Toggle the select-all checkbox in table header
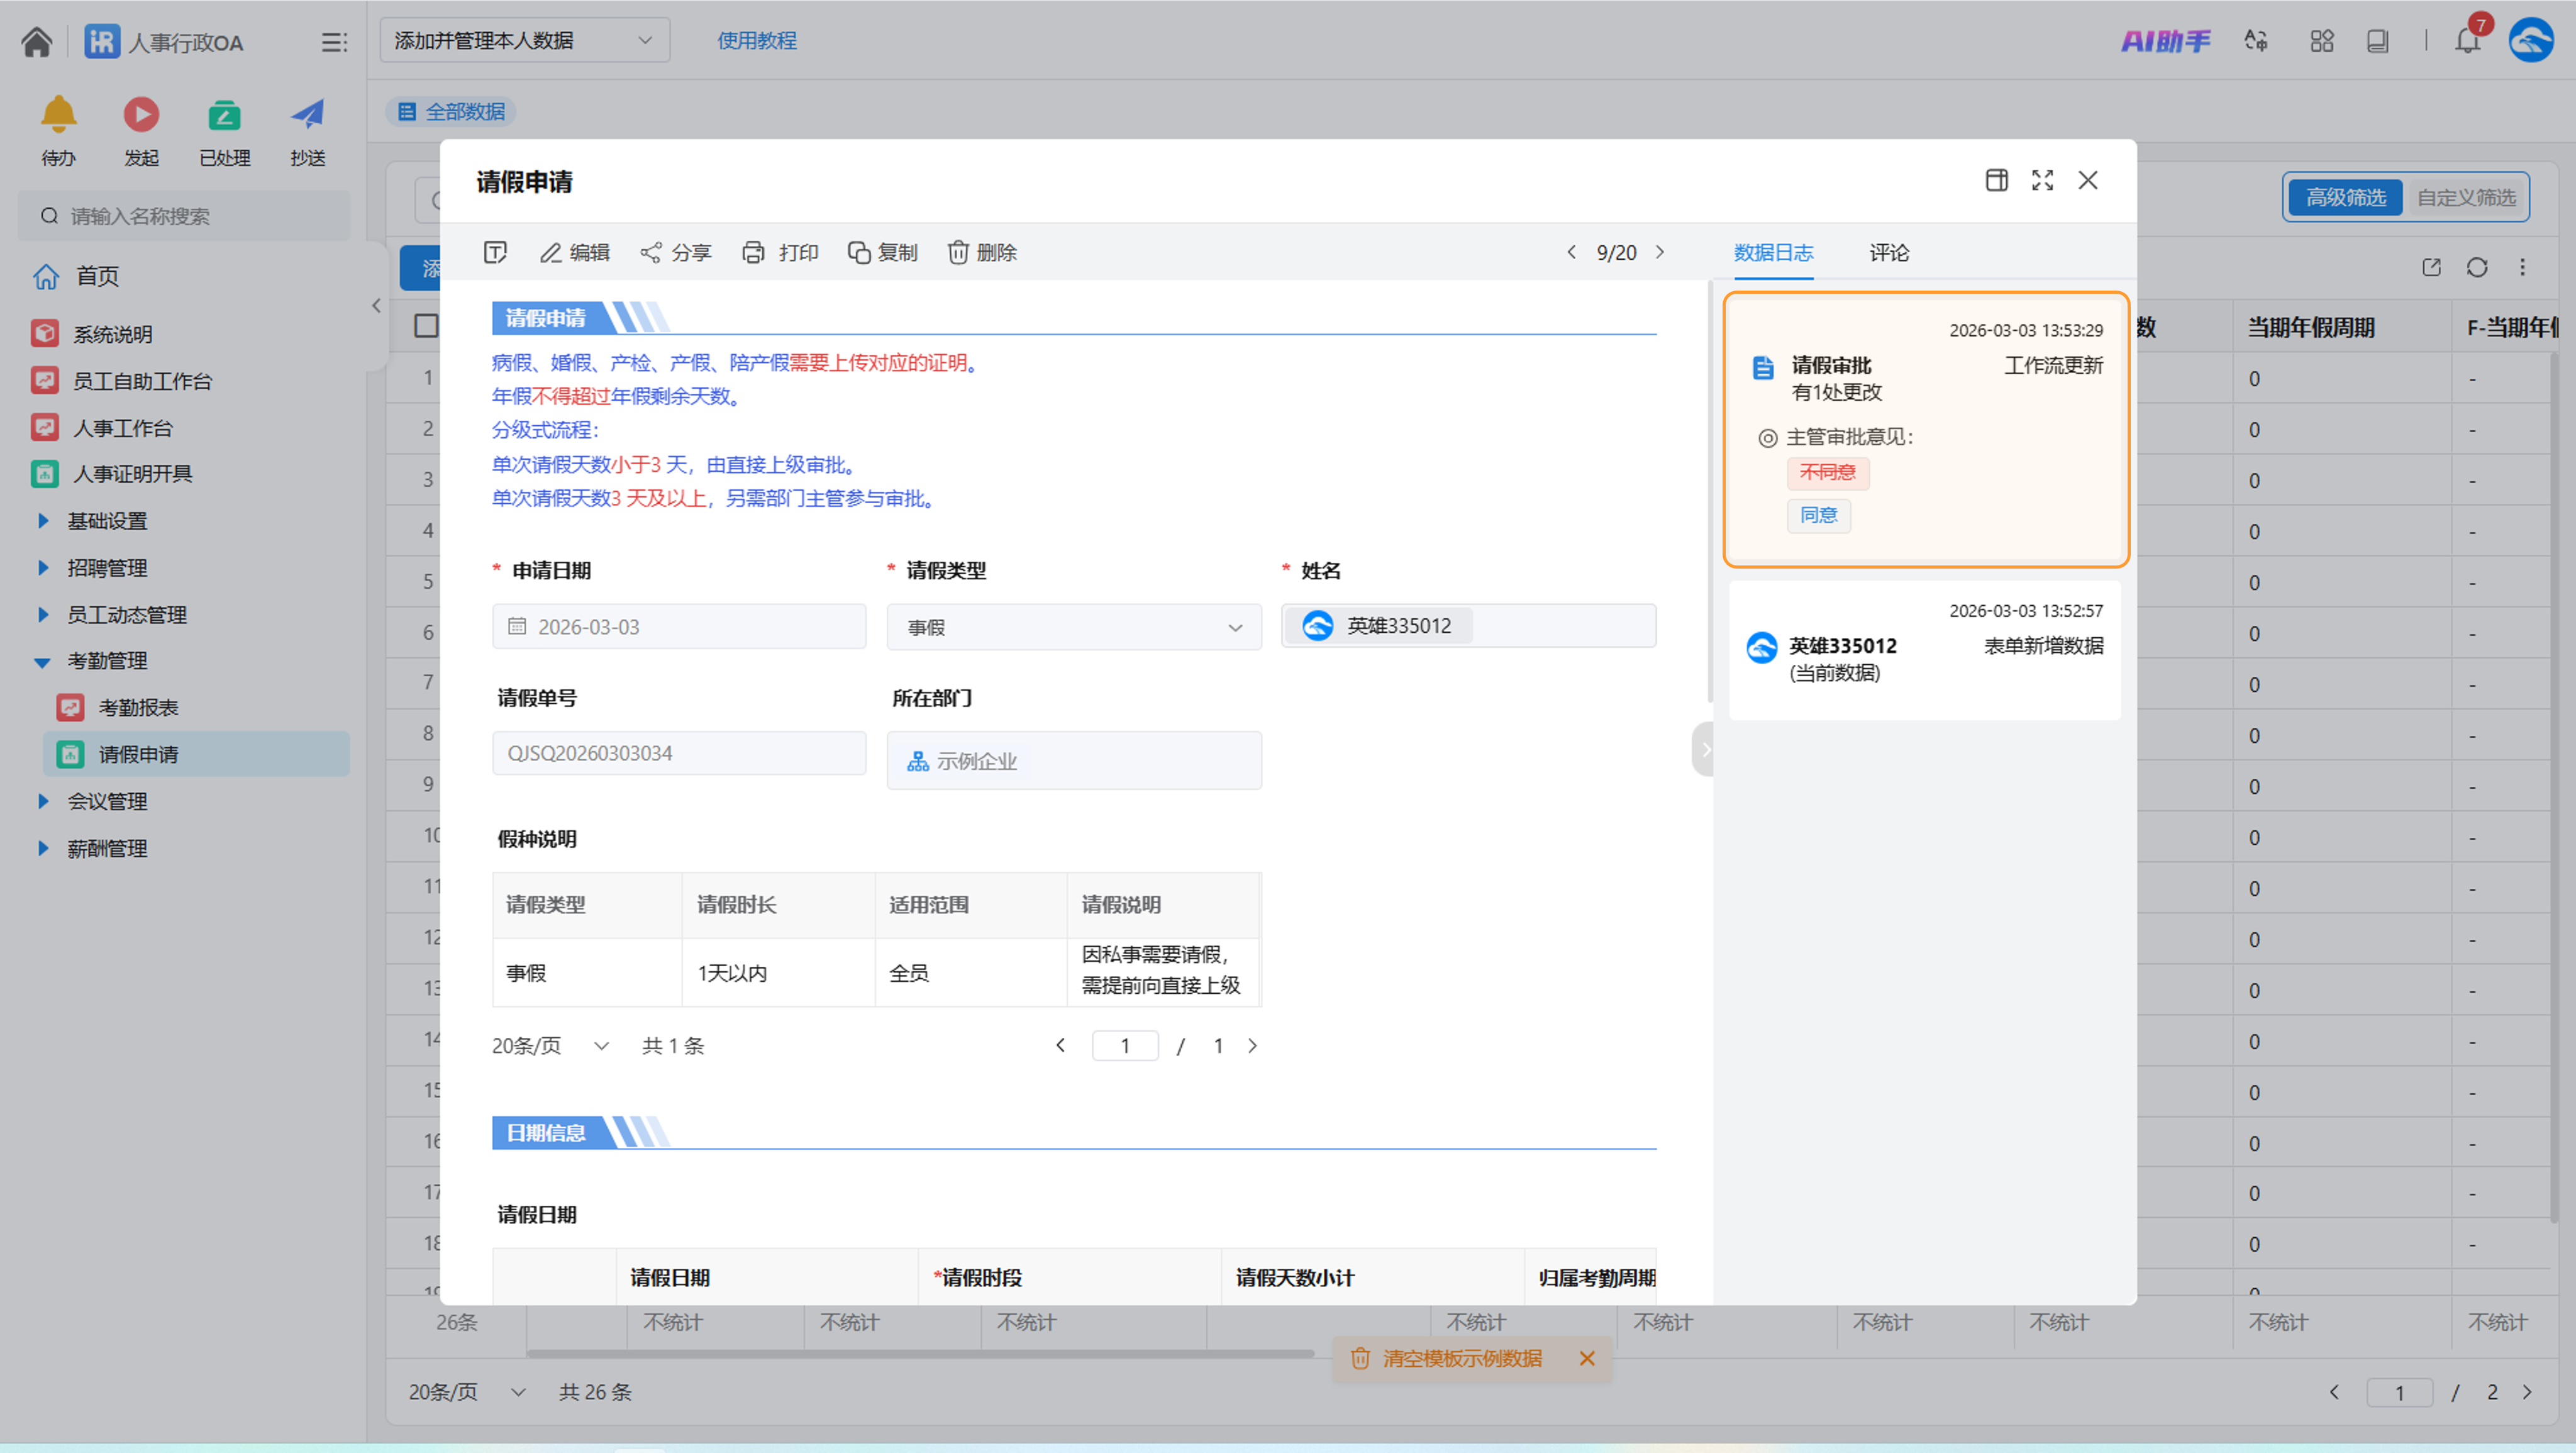Screen dimensions: 2576x1453 tap(426, 326)
